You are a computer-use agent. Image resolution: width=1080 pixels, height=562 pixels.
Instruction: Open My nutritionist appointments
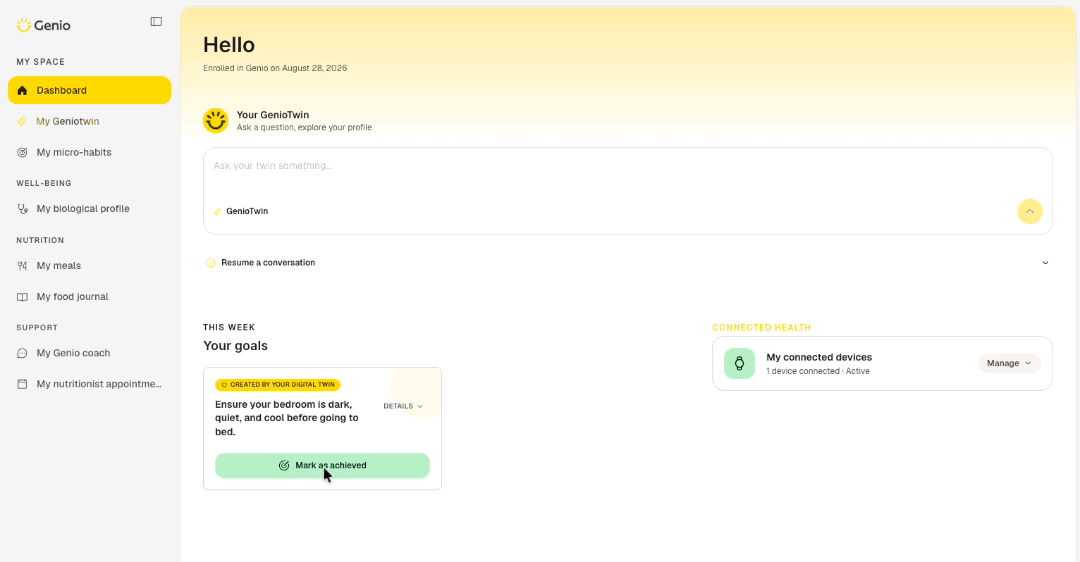coord(90,384)
